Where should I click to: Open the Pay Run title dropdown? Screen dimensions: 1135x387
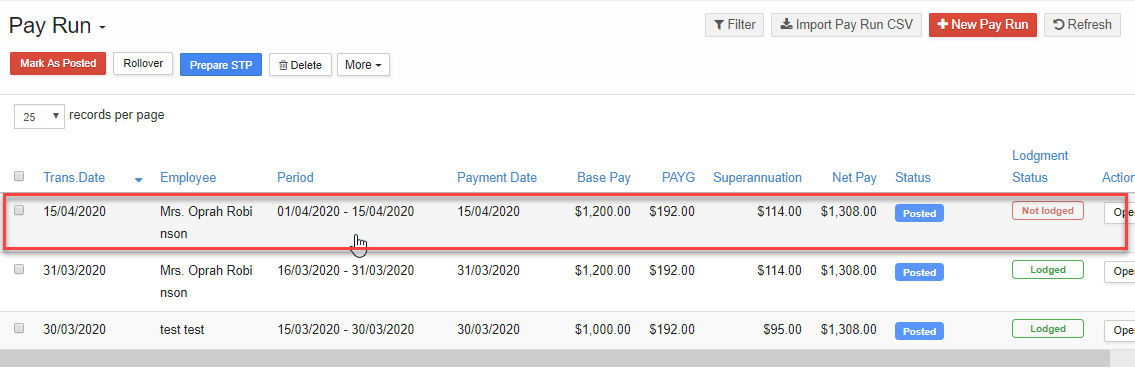103,27
